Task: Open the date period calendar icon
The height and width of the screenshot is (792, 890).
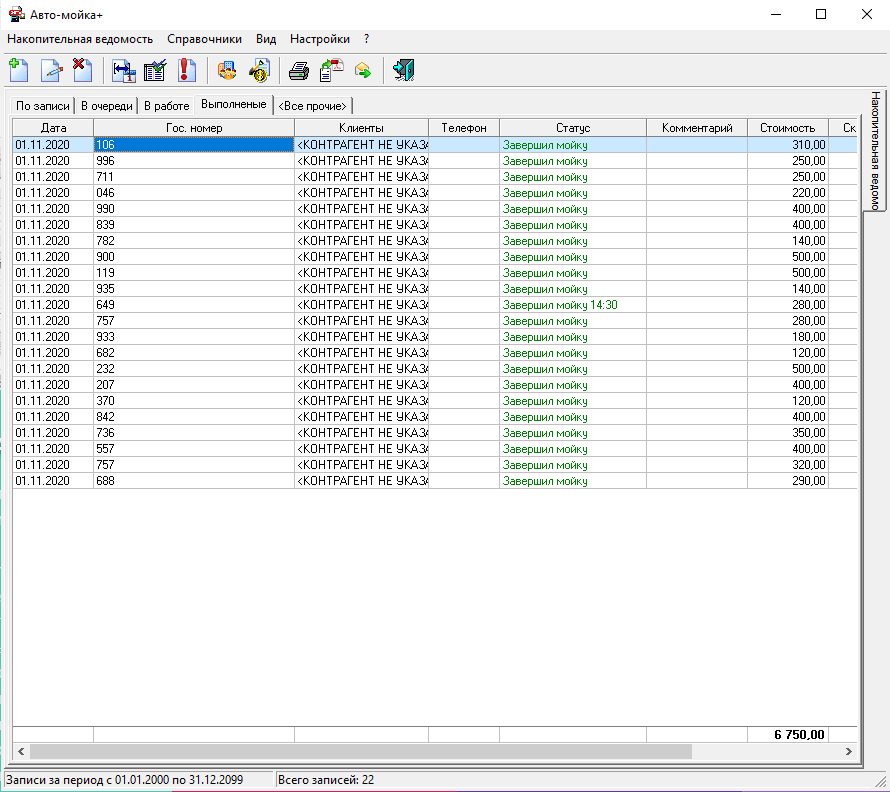Action: click(123, 70)
